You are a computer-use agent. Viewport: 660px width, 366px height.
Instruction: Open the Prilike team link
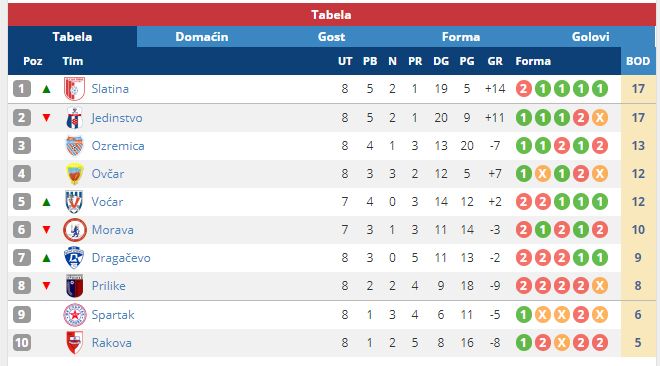click(109, 286)
